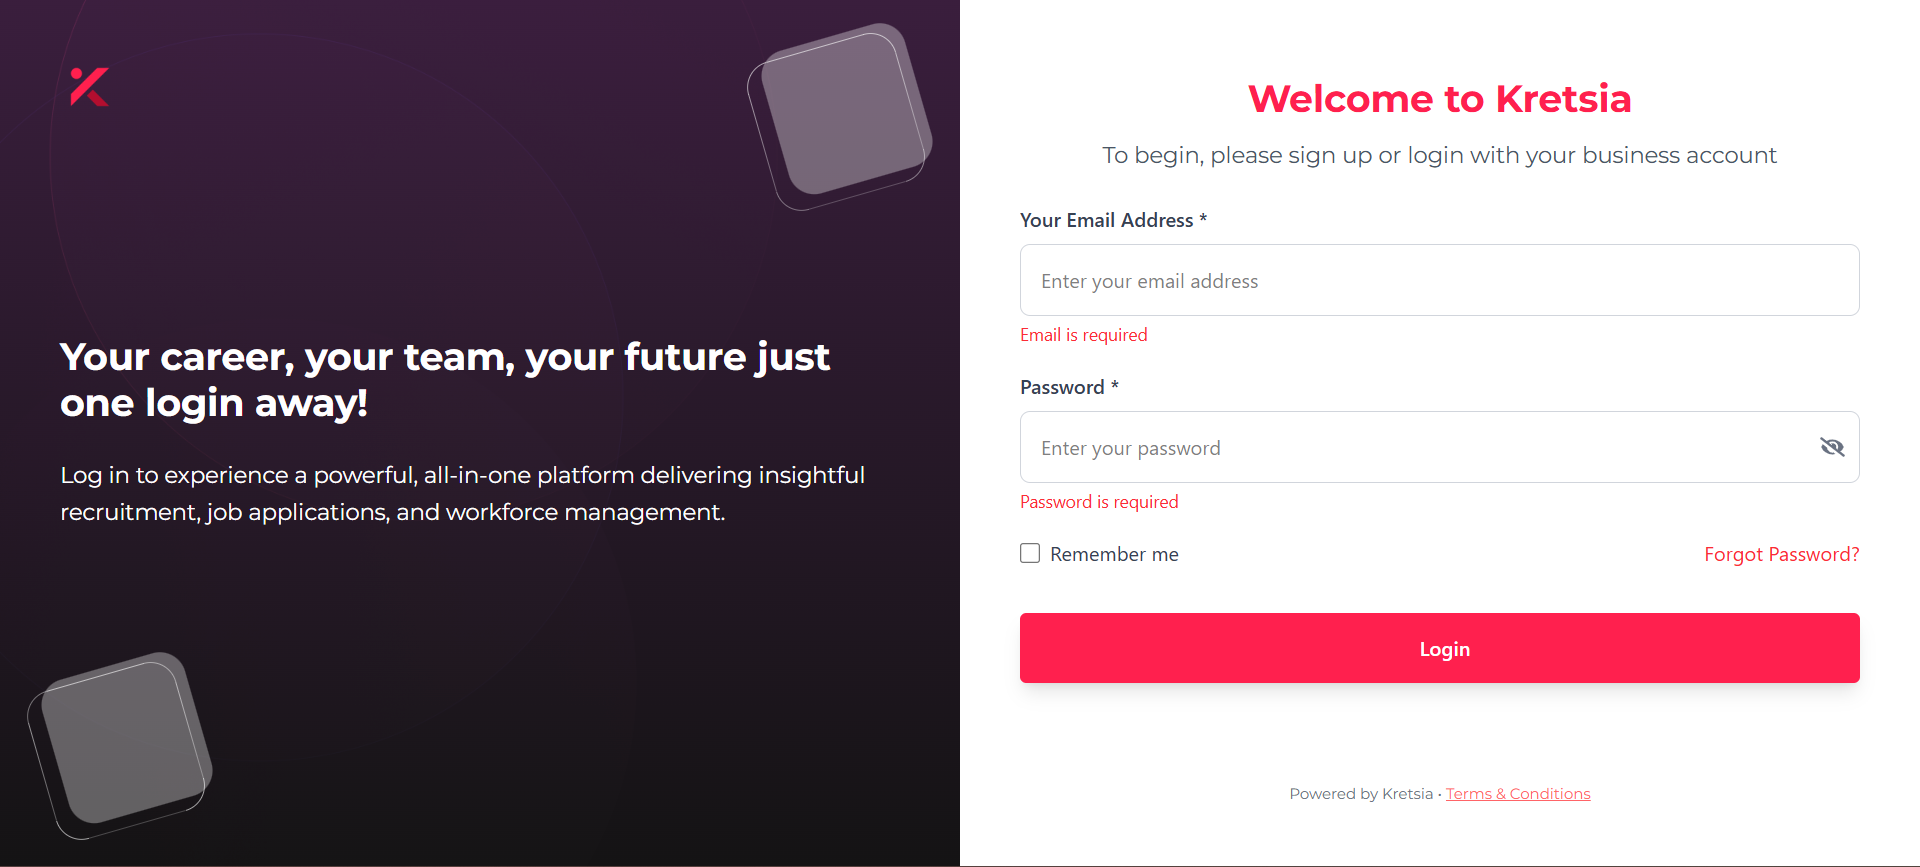Click the email address input field
1920x867 pixels.
(1438, 280)
